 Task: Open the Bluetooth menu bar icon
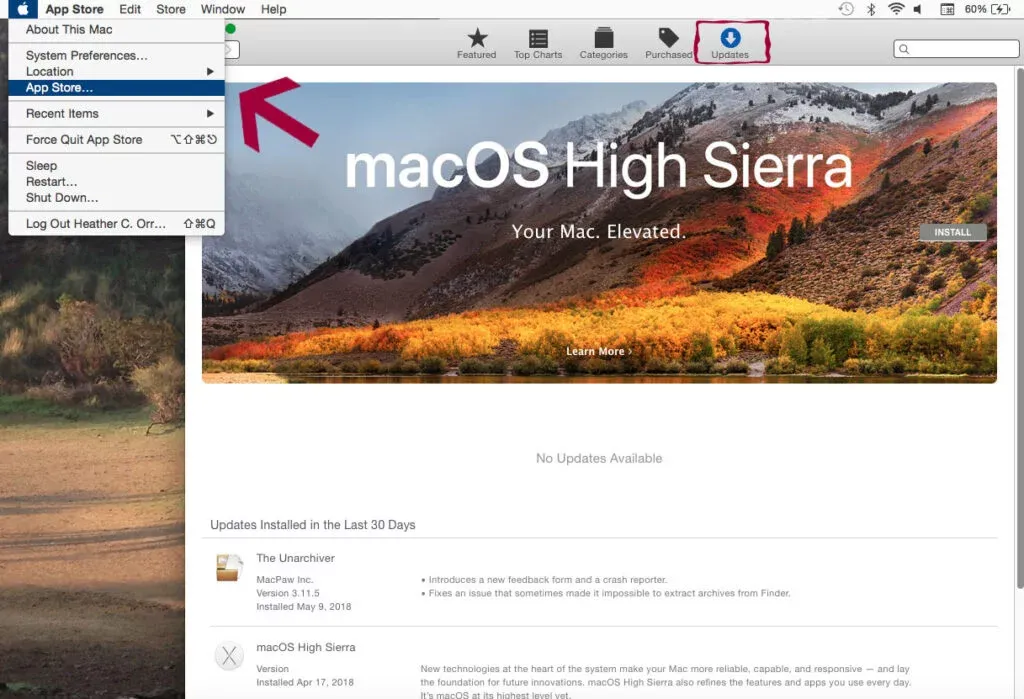[871, 9]
